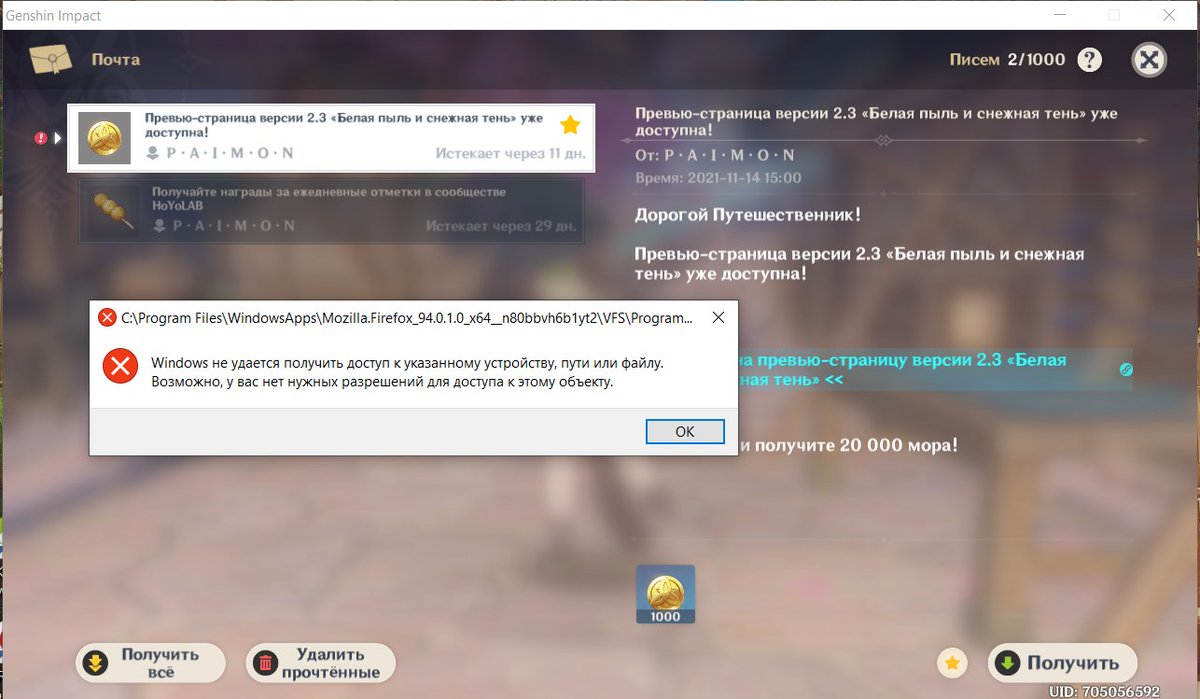The width and height of the screenshot is (1200, 699).
Task: Click the Время: 2021-11-14 15:00 timestamp
Action: [718, 178]
